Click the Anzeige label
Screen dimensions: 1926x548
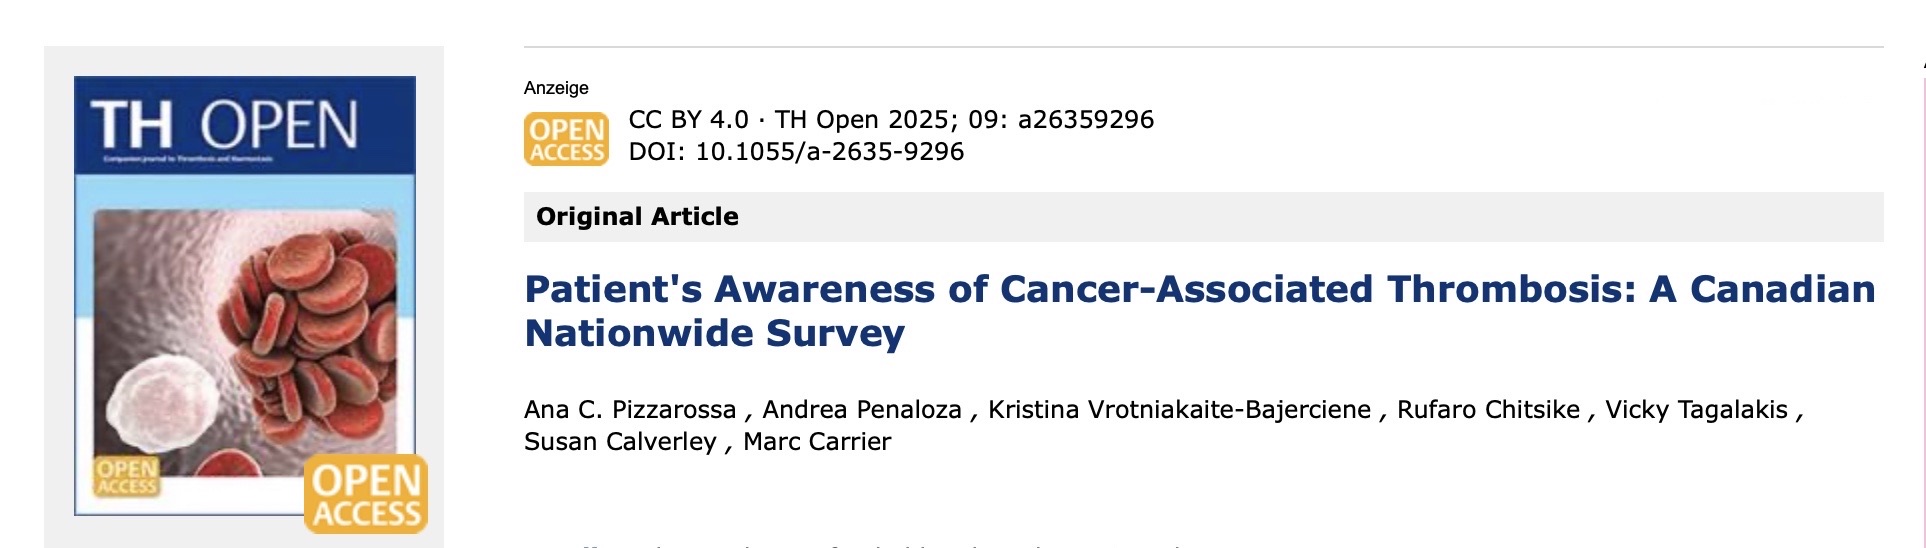coord(556,88)
